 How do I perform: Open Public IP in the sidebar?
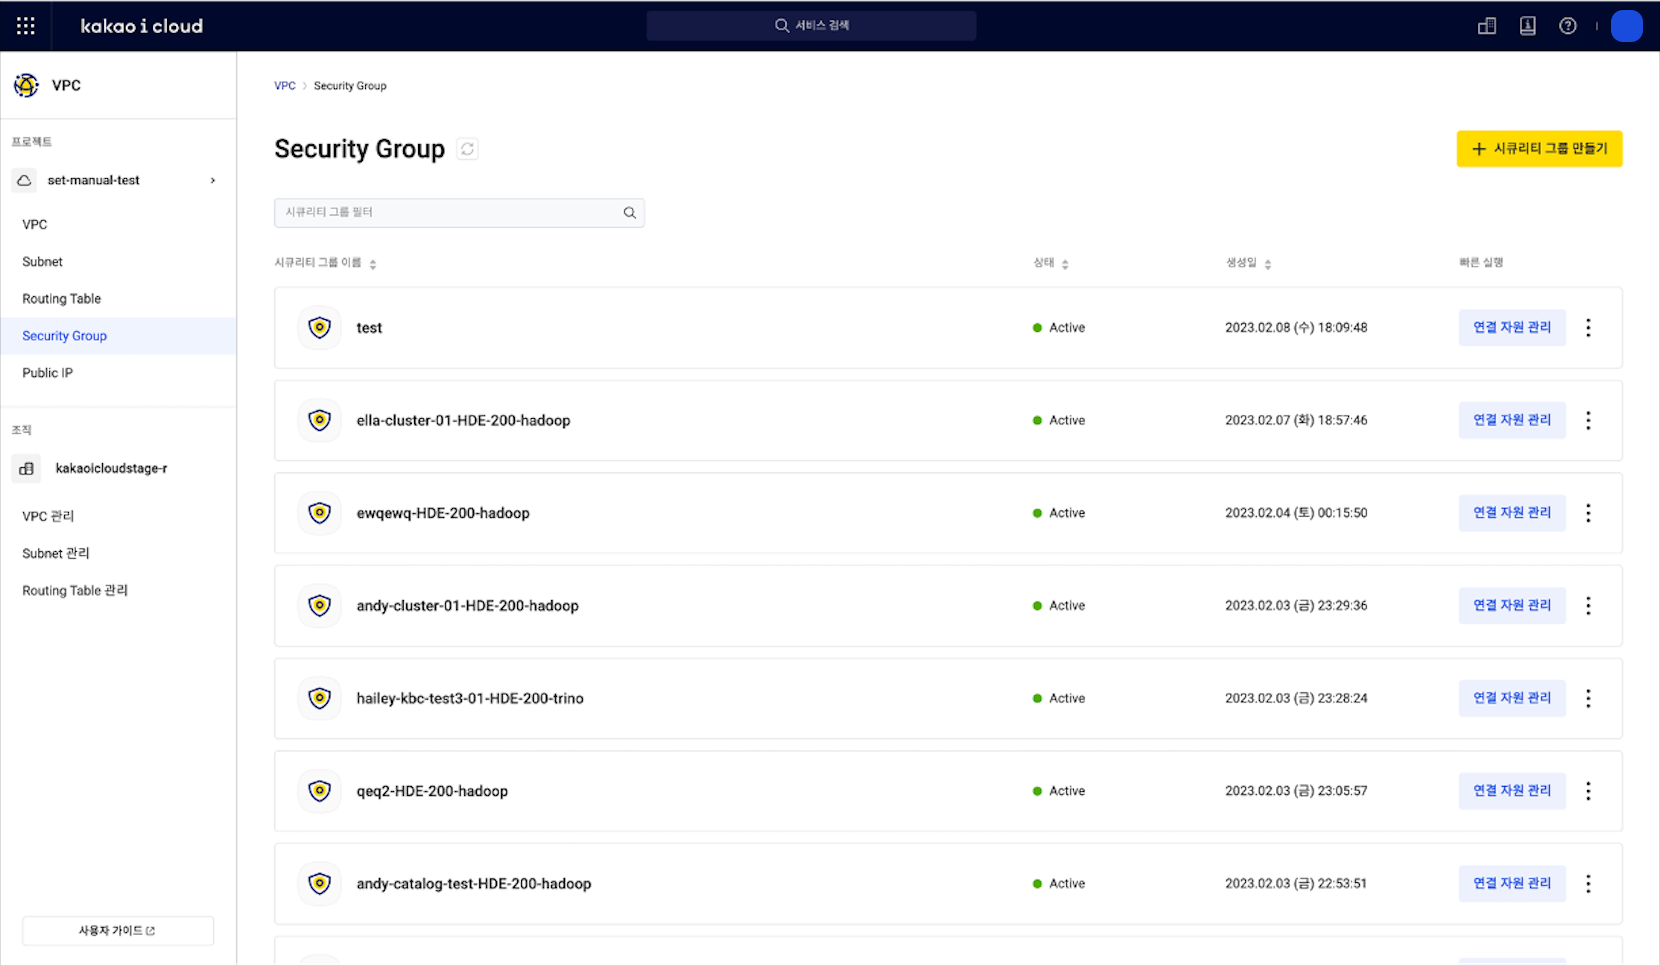click(48, 373)
